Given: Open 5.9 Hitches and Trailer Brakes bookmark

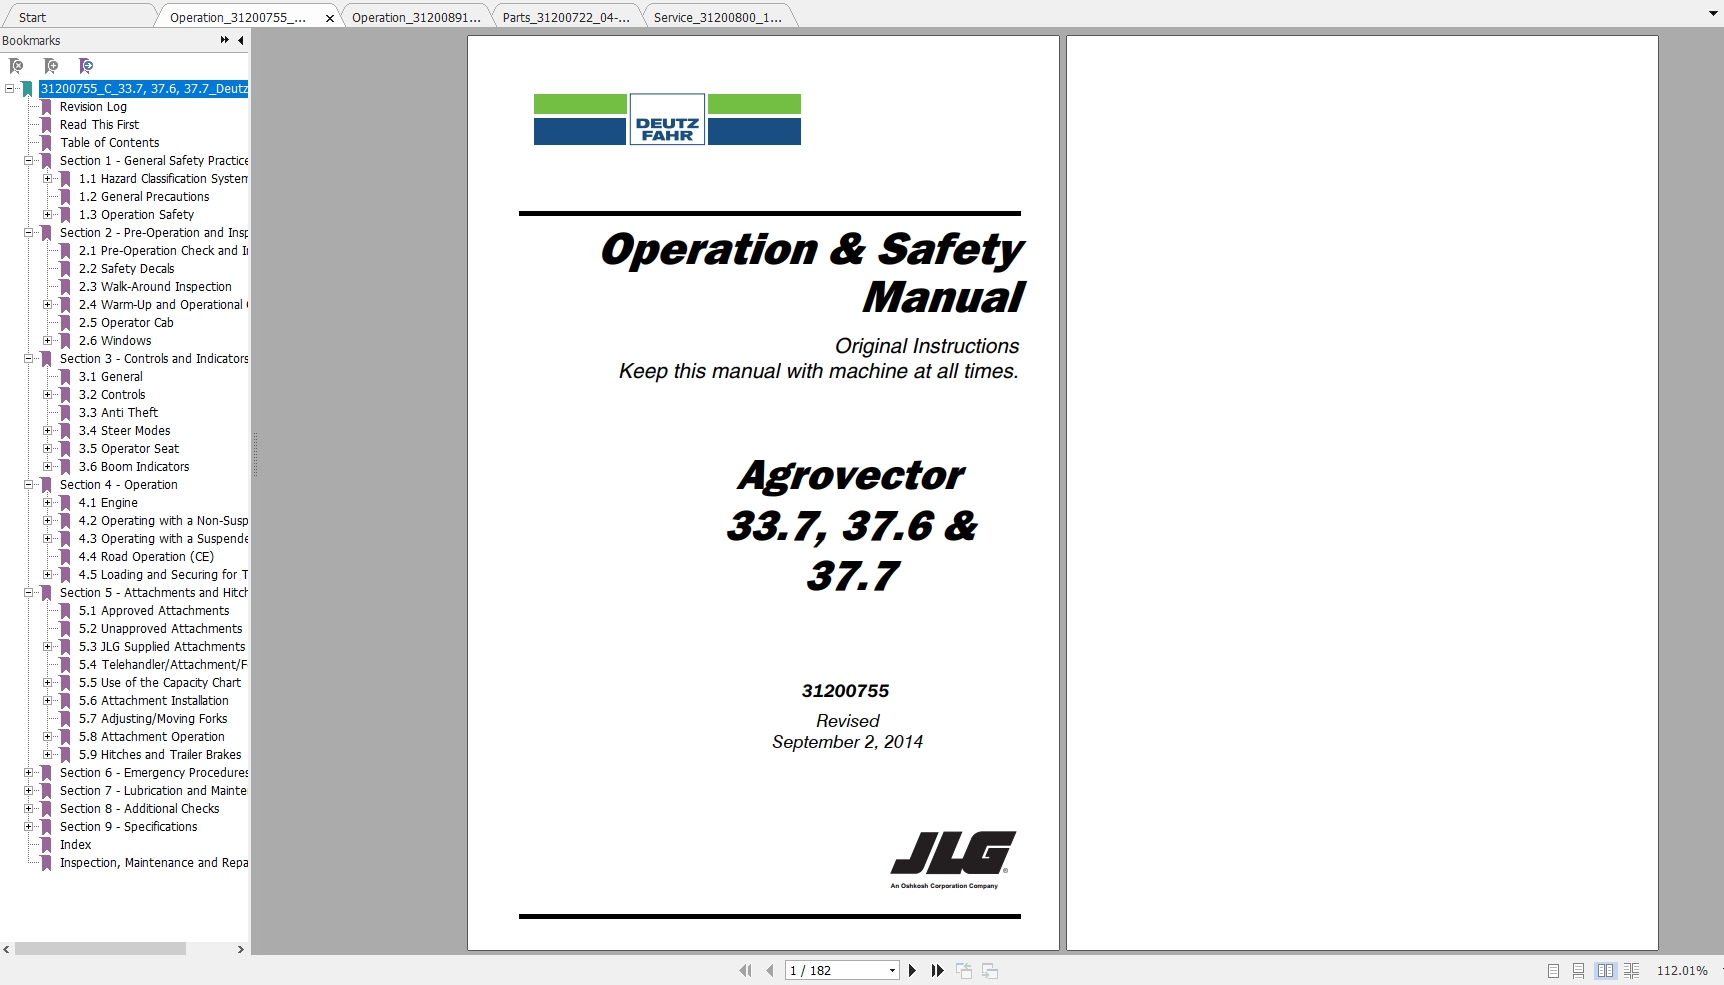Looking at the screenshot, I should coord(160,754).
